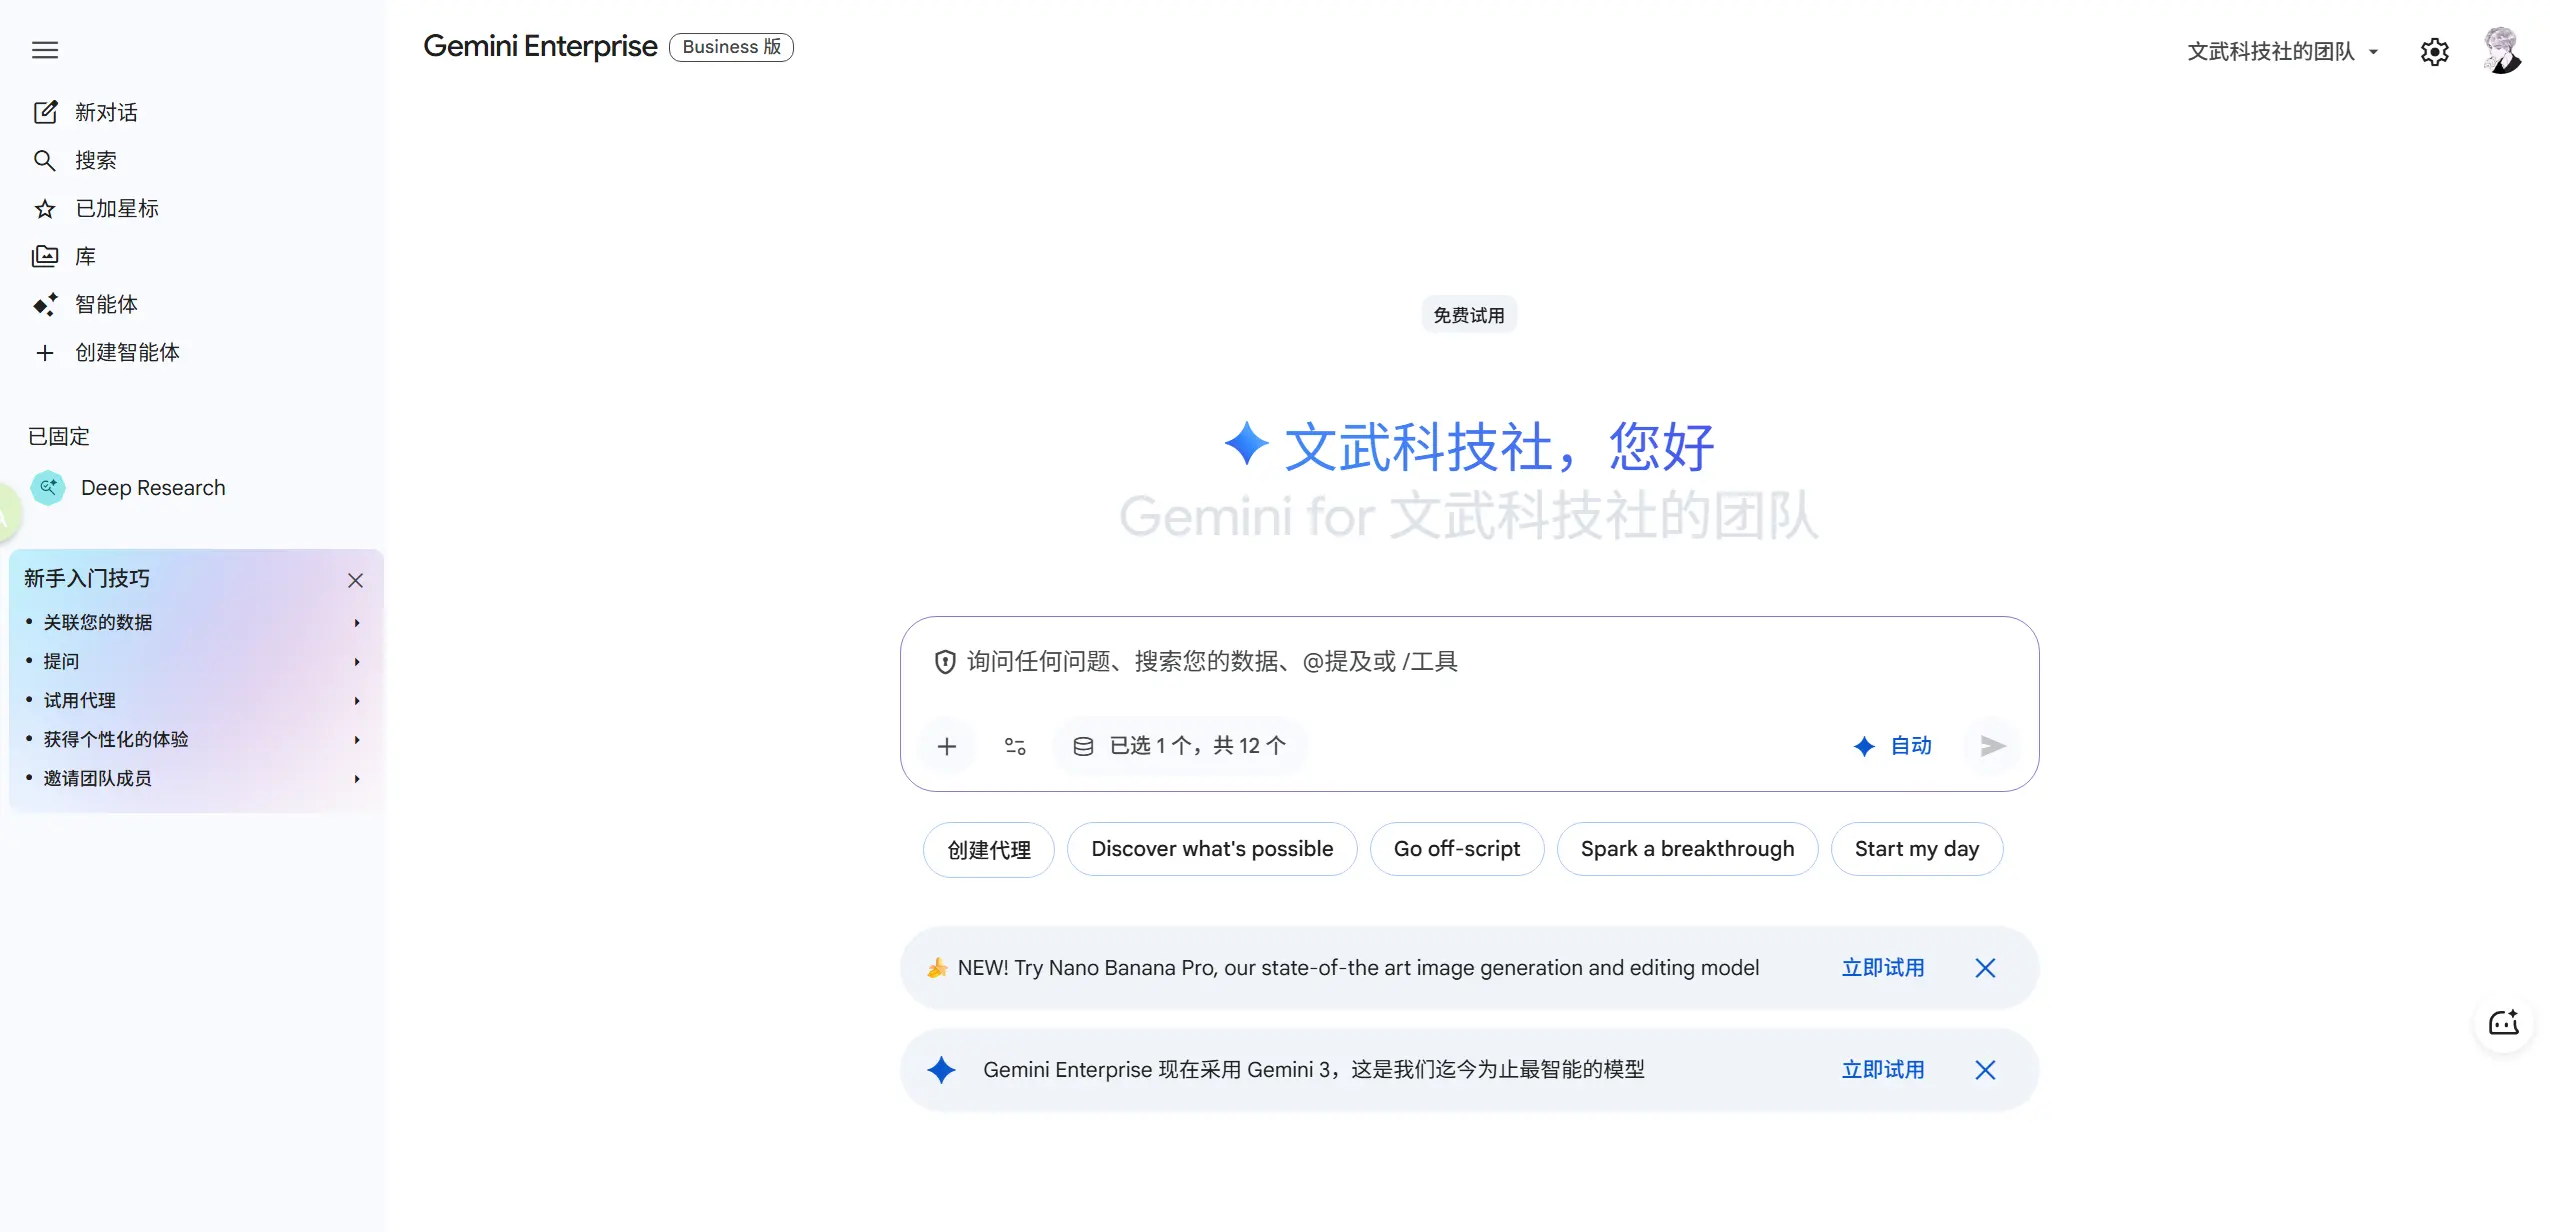Click the send message arrow
This screenshot has width=2550, height=1232.
[1991, 745]
